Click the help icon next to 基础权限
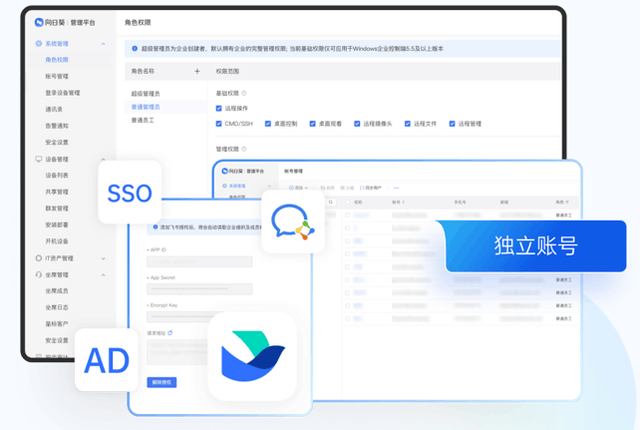 [x=244, y=93]
